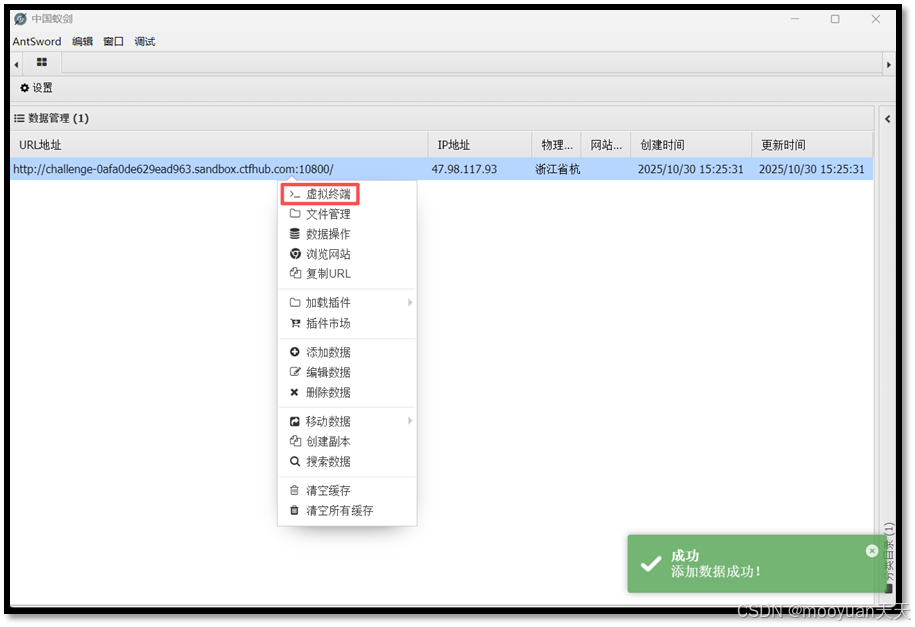The image size is (915, 627).
Task: Expand the 加载插件 submenu arrow
Action: click(x=410, y=302)
